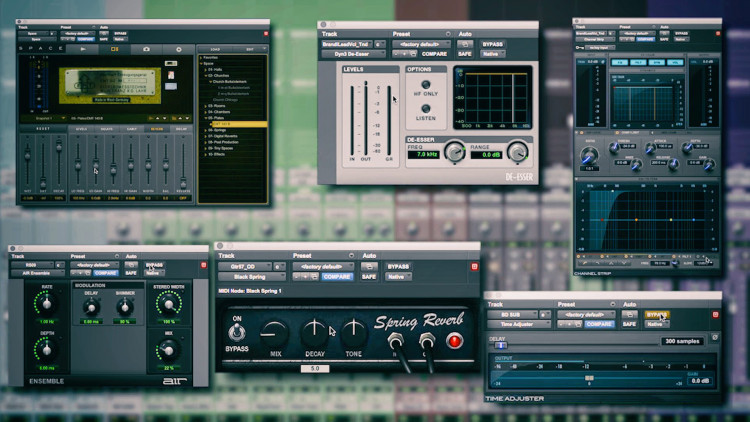Screen dimensions: 750x422
Task: Click the 'e' channel button in Black Spring header
Action: tap(279, 267)
